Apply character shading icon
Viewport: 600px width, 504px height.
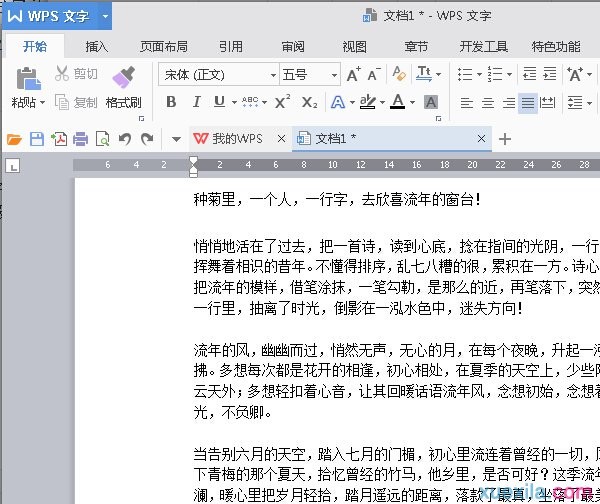click(x=431, y=102)
